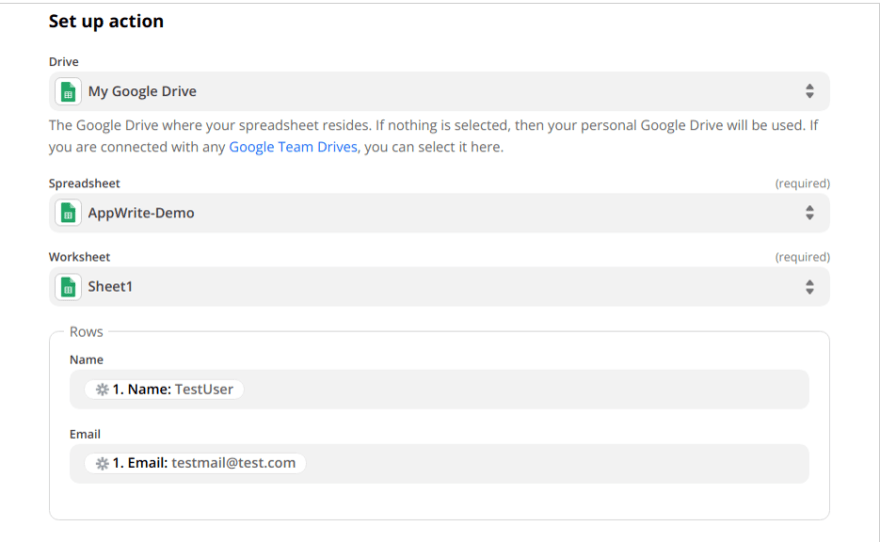Select the 1. Email: testmail@test.com pill

195,463
